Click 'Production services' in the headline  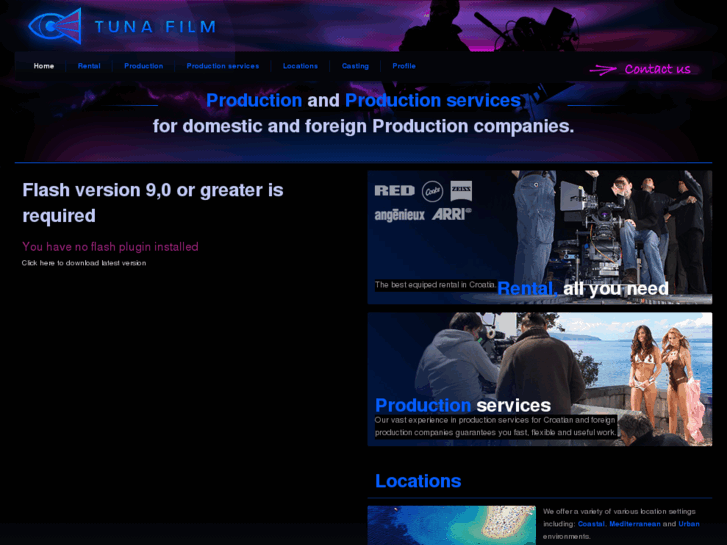(433, 100)
